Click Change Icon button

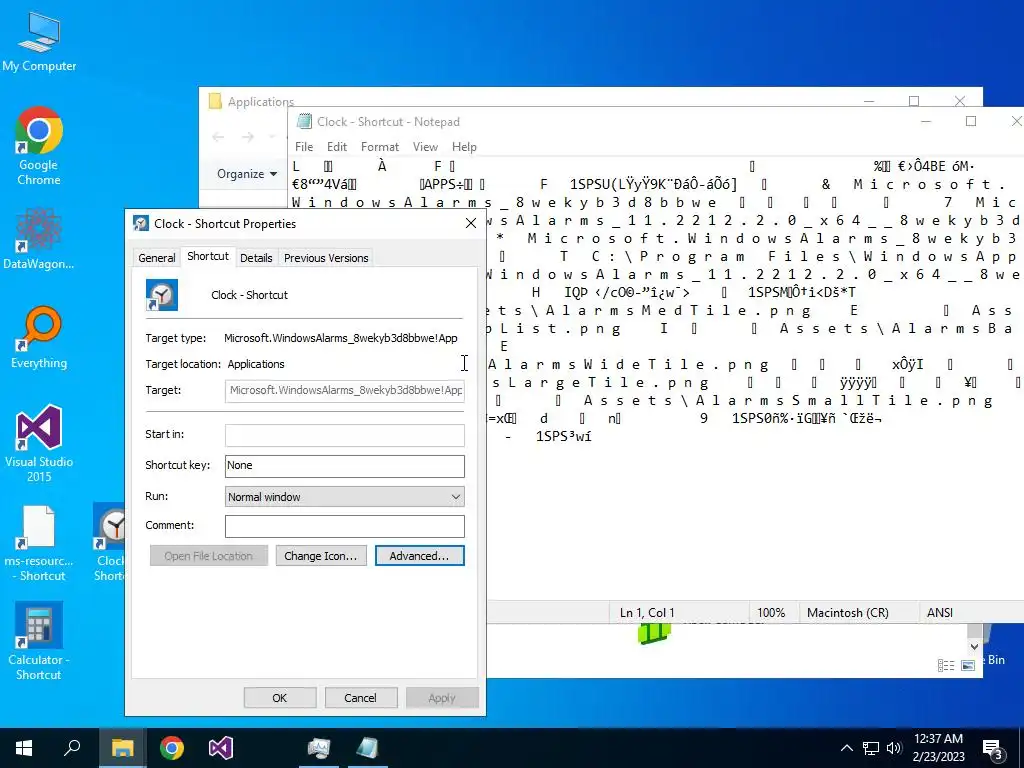click(x=321, y=556)
